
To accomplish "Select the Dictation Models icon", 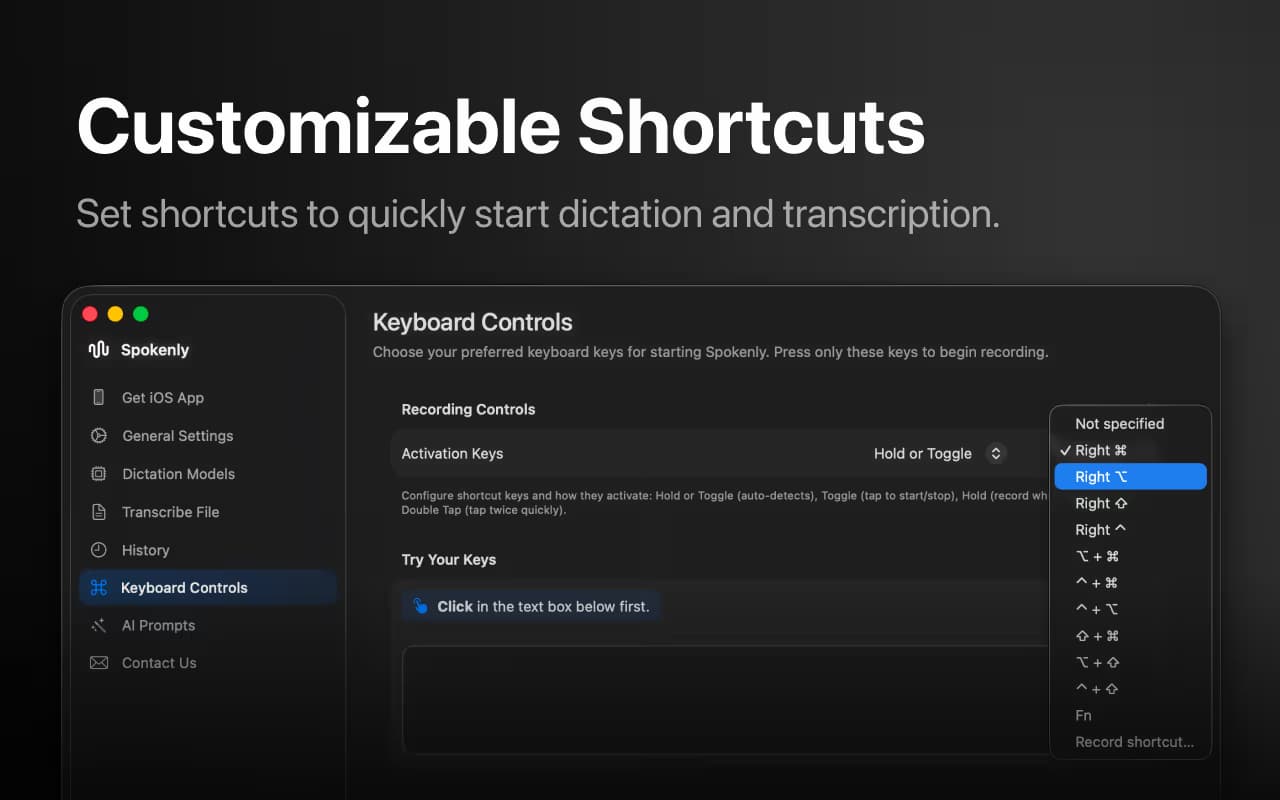I will [x=98, y=473].
